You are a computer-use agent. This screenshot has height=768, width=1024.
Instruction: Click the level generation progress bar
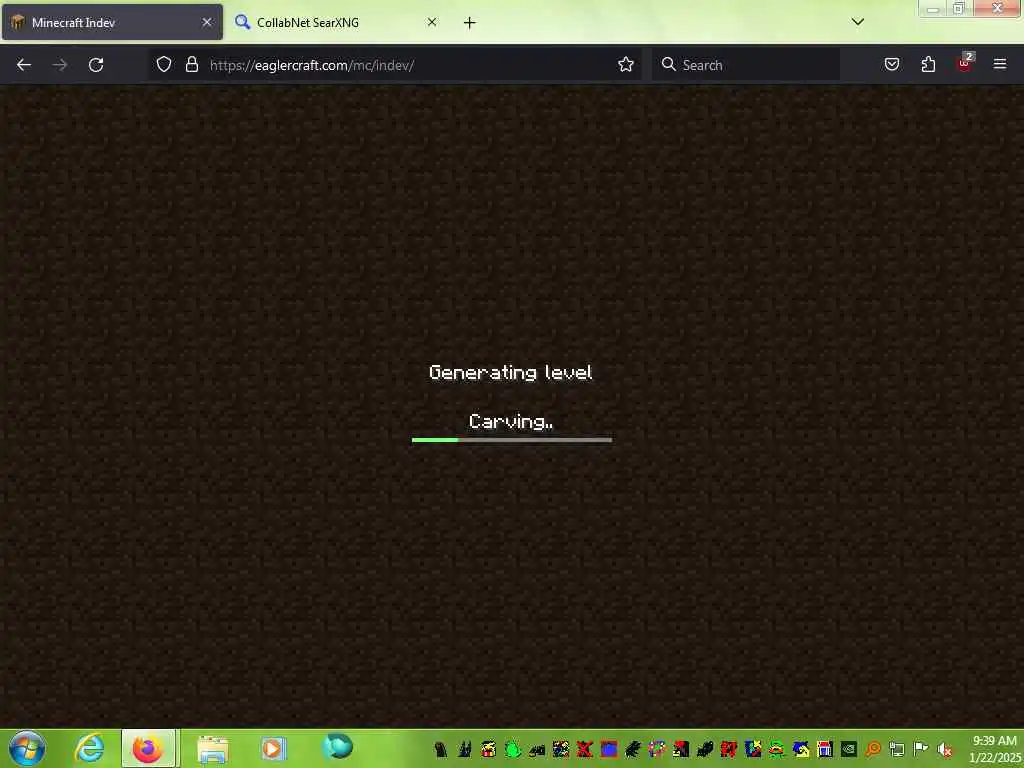(x=512, y=440)
